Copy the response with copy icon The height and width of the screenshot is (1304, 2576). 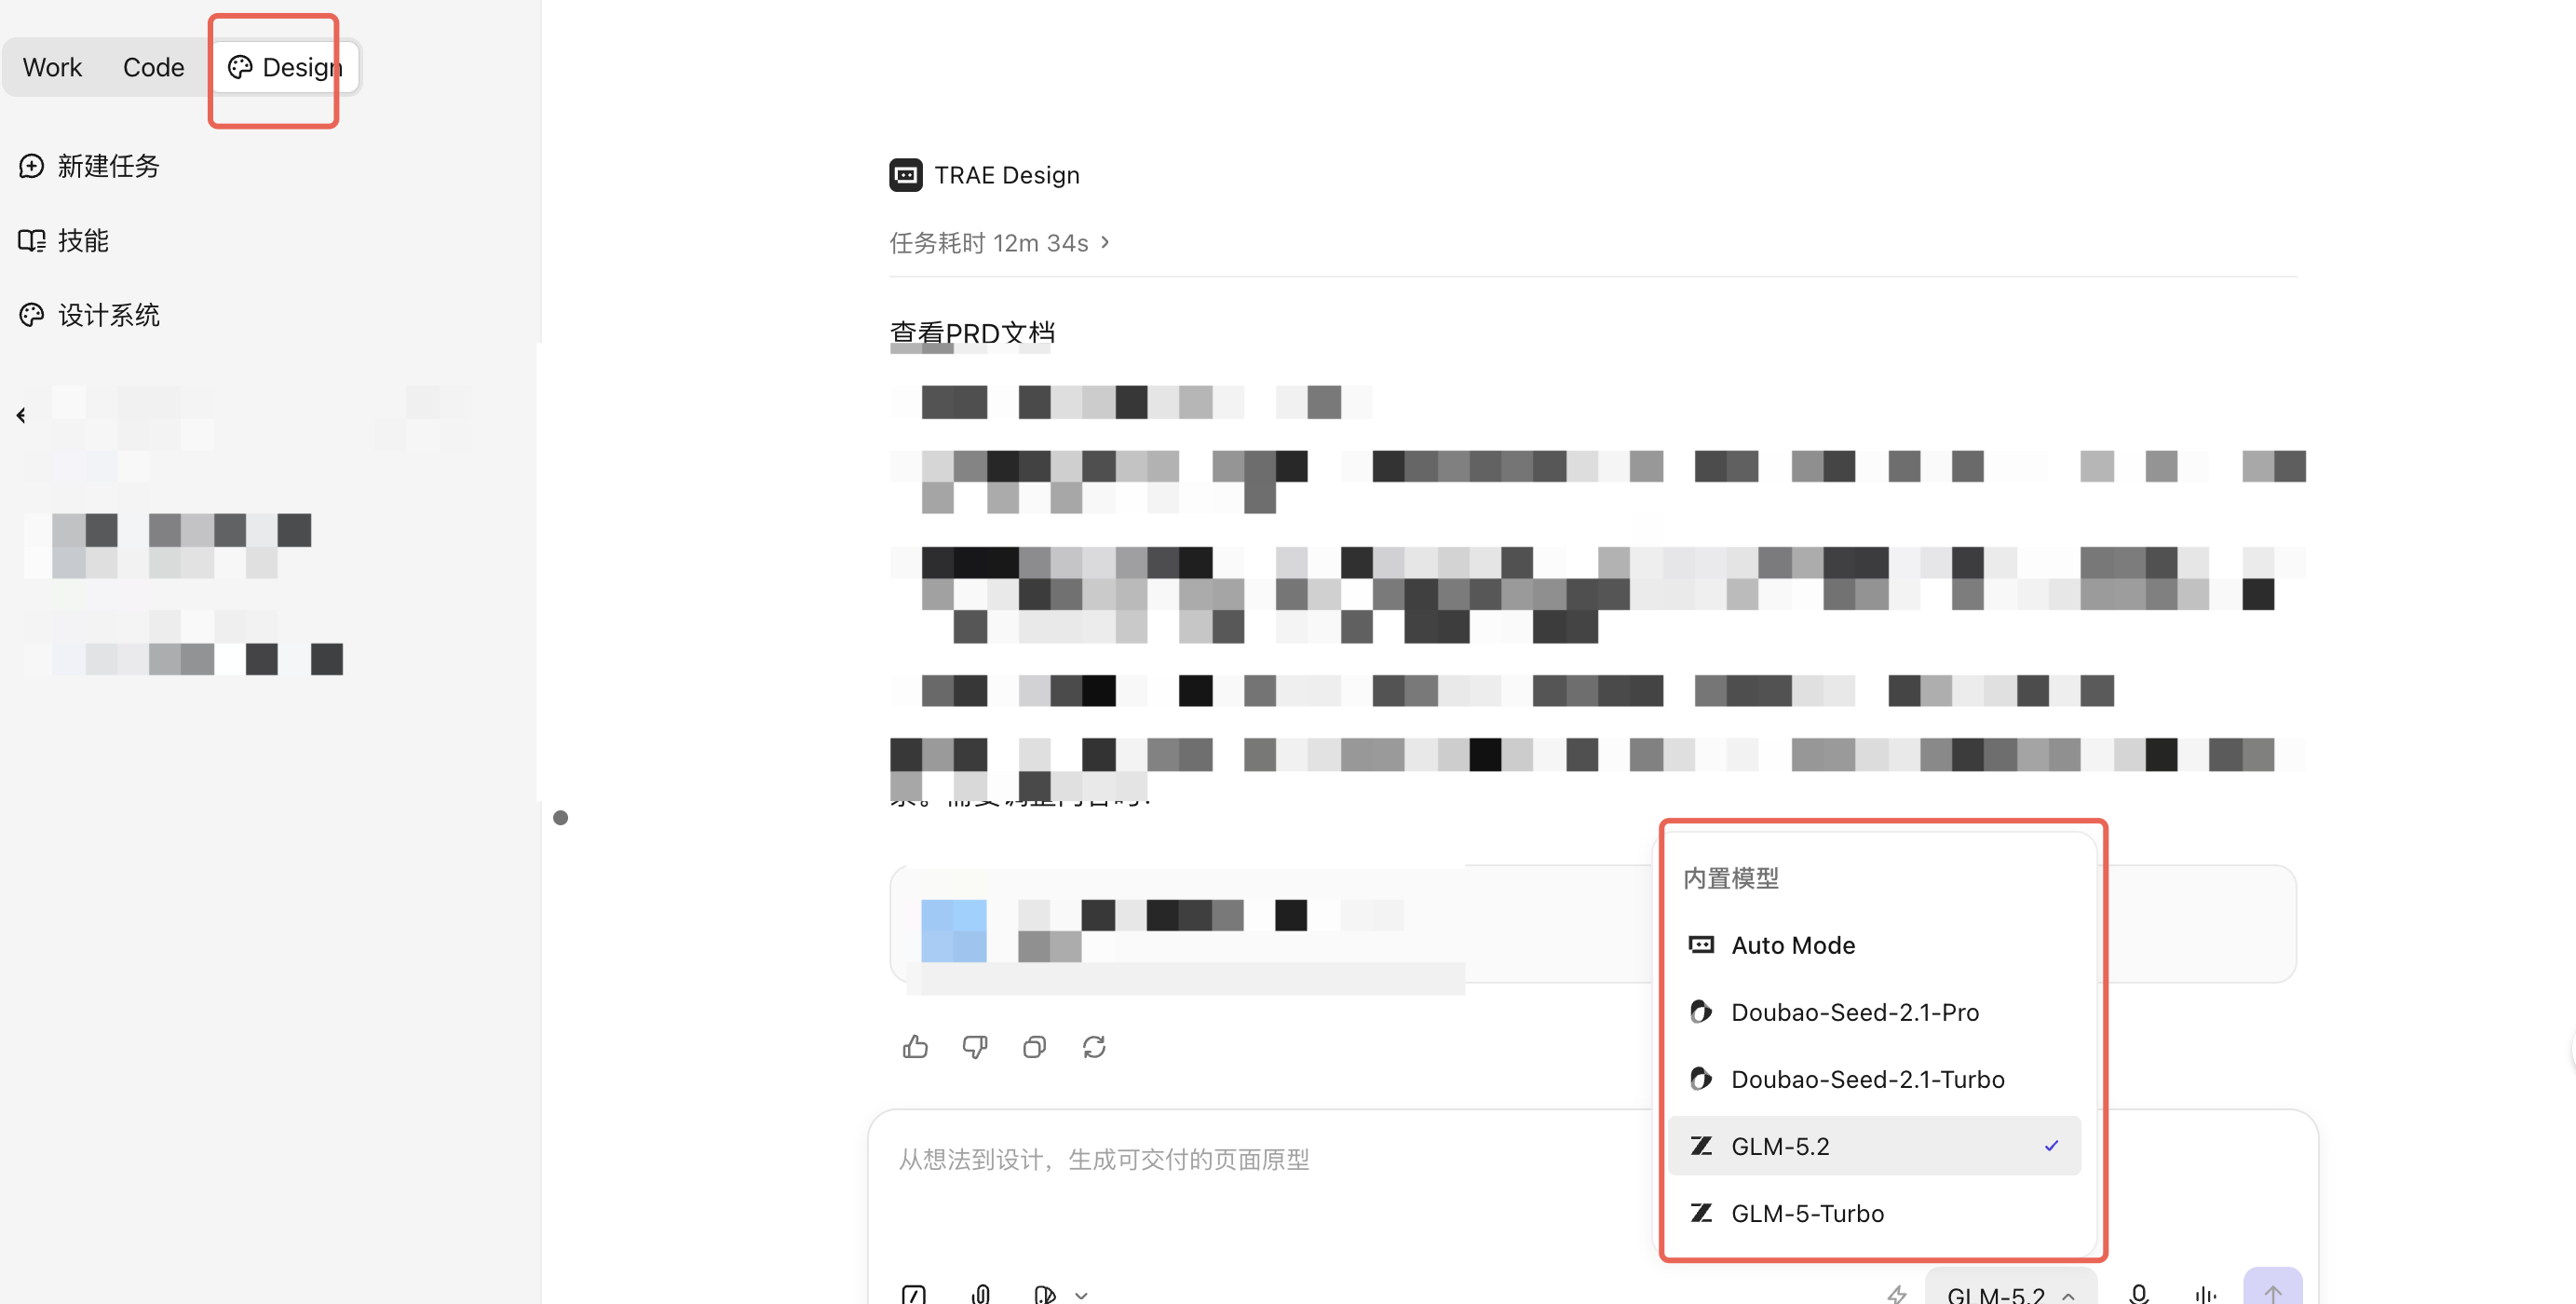(1034, 1047)
